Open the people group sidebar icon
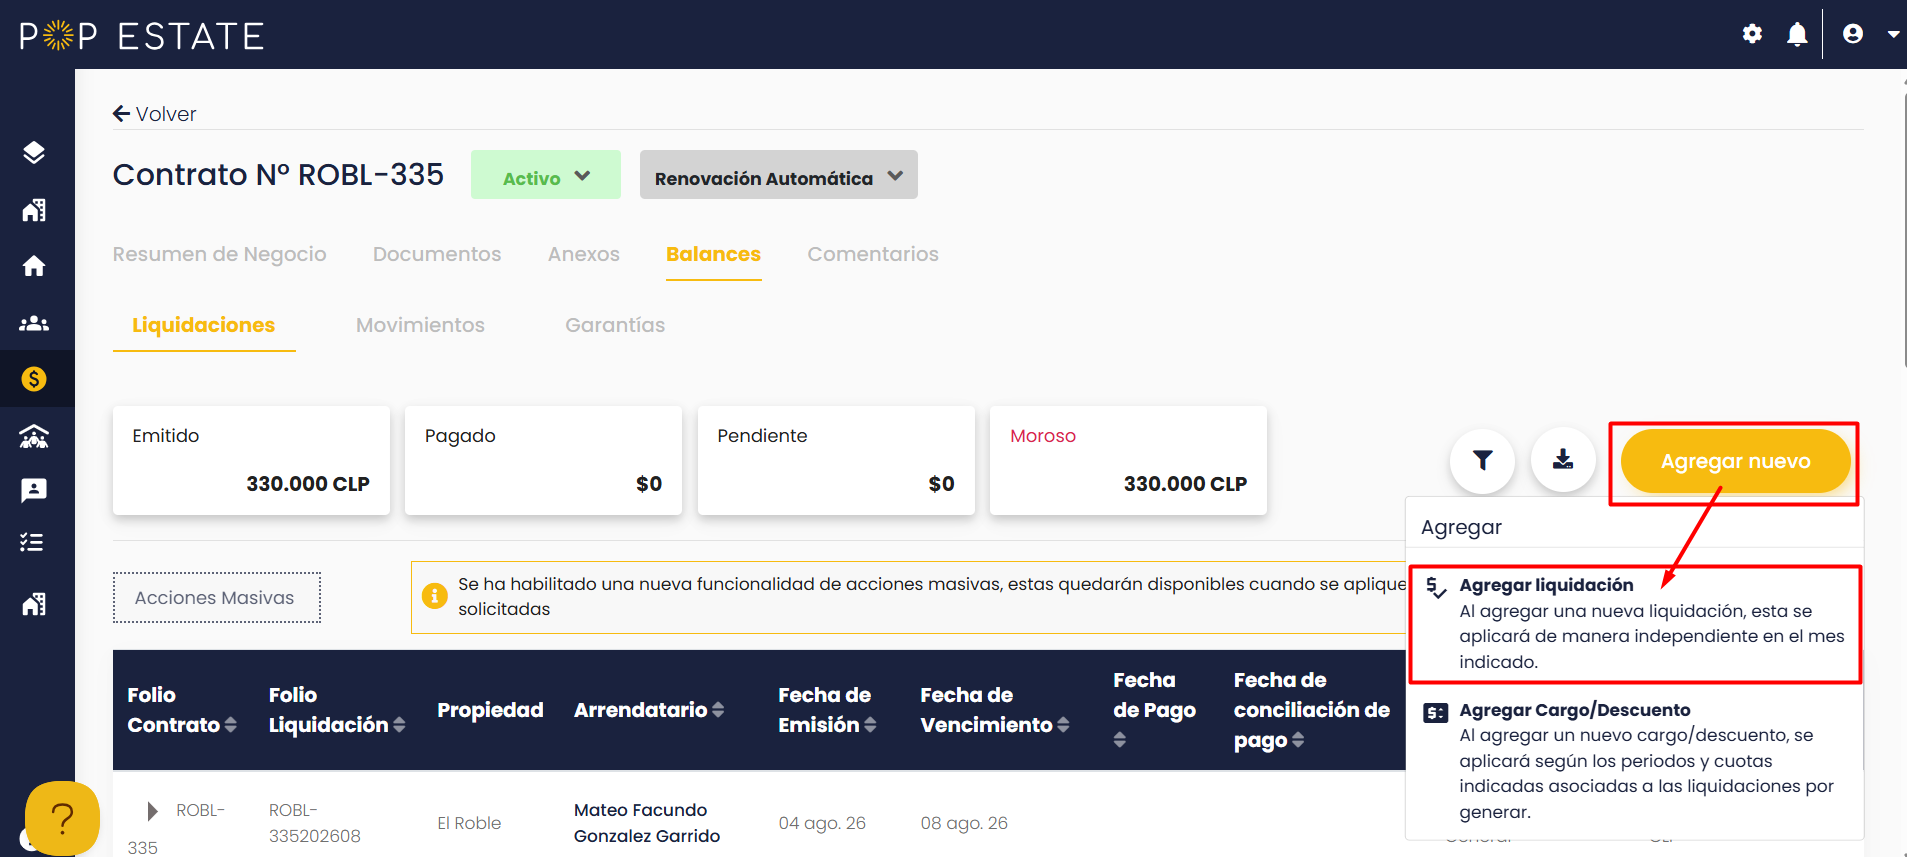This screenshot has width=1907, height=857. pos(34,323)
